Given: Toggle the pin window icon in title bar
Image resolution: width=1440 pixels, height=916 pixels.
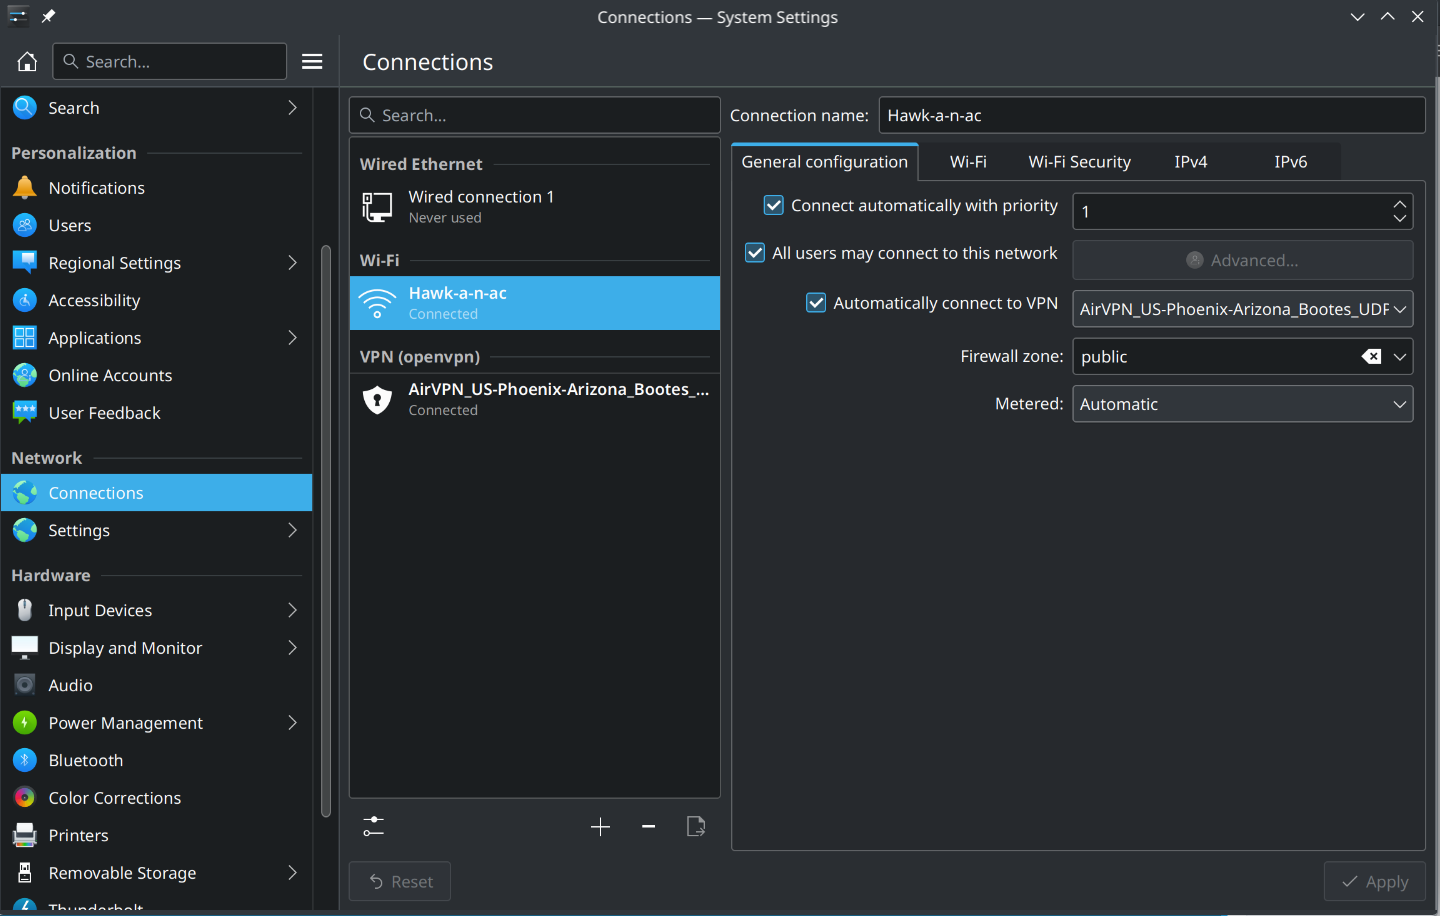Looking at the screenshot, I should click(48, 16).
